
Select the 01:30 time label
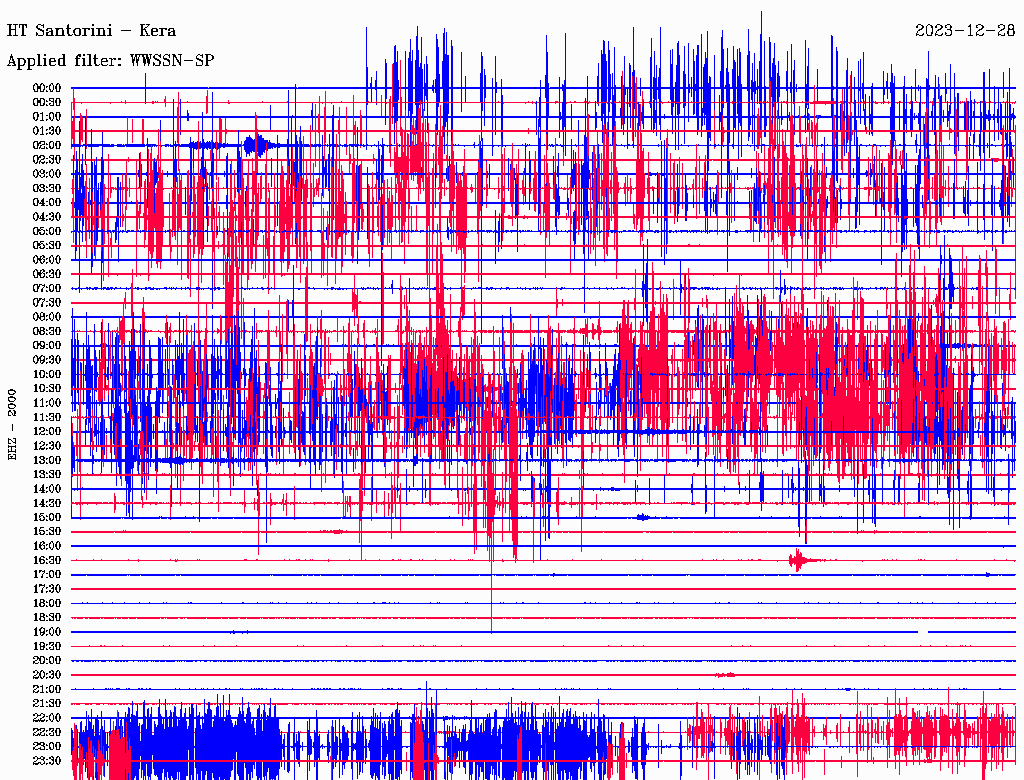(x=47, y=131)
